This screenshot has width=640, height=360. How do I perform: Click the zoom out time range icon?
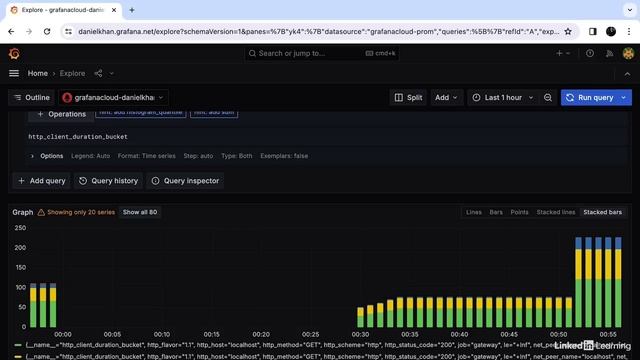pos(548,98)
